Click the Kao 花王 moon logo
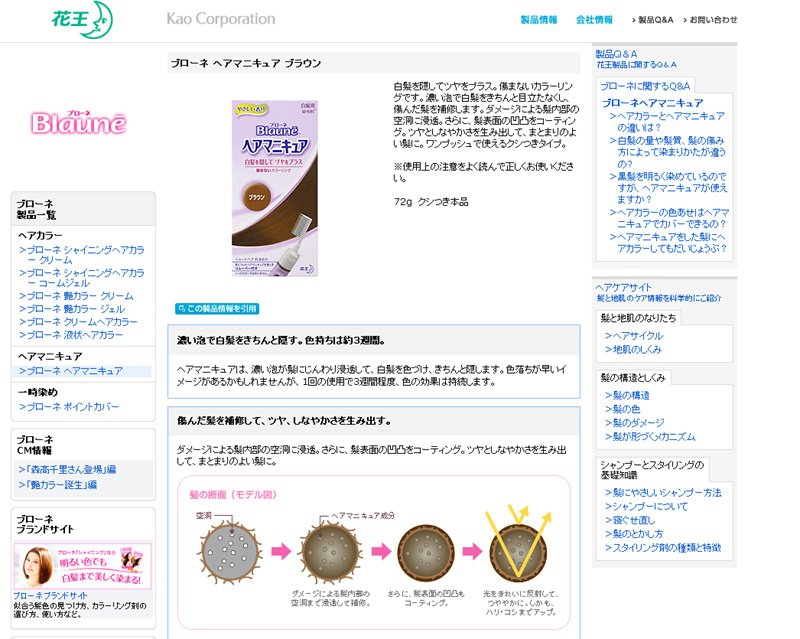The height and width of the screenshot is (639, 800). click(x=83, y=19)
